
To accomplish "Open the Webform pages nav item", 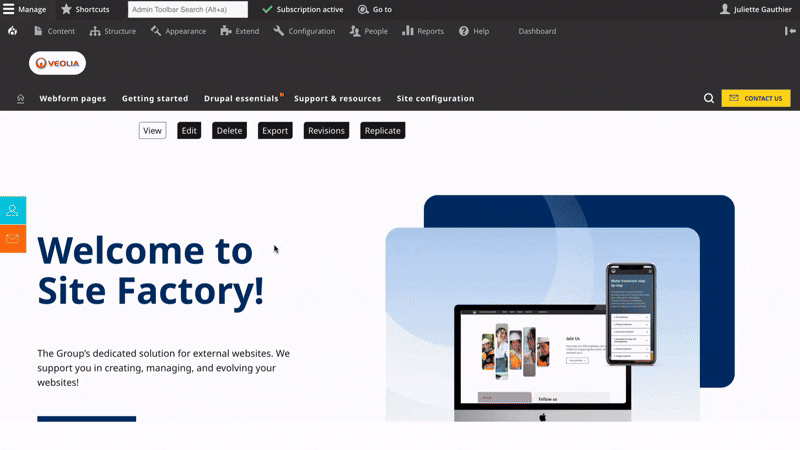I will [x=72, y=98].
